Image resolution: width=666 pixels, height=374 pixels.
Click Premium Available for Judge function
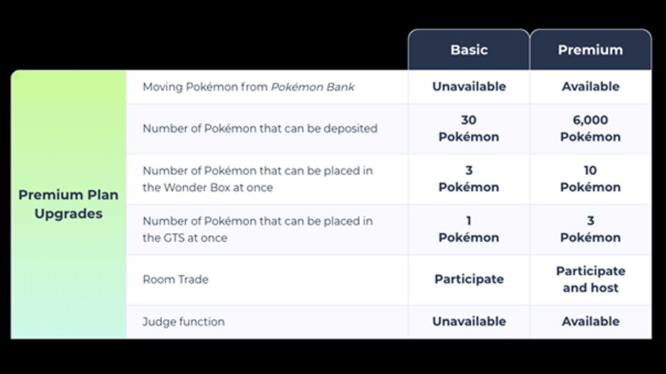click(x=590, y=321)
